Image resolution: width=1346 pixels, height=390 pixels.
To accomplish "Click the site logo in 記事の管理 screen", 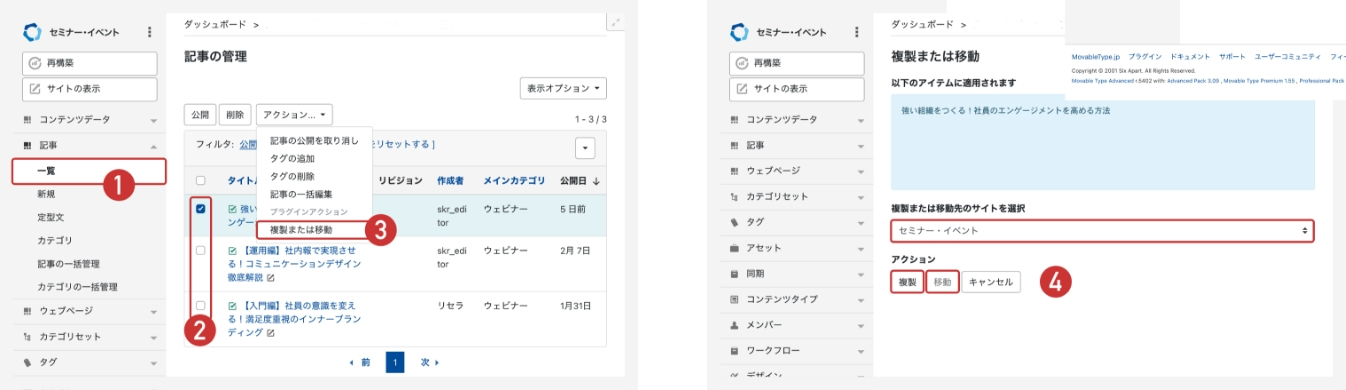I will tap(33, 32).
